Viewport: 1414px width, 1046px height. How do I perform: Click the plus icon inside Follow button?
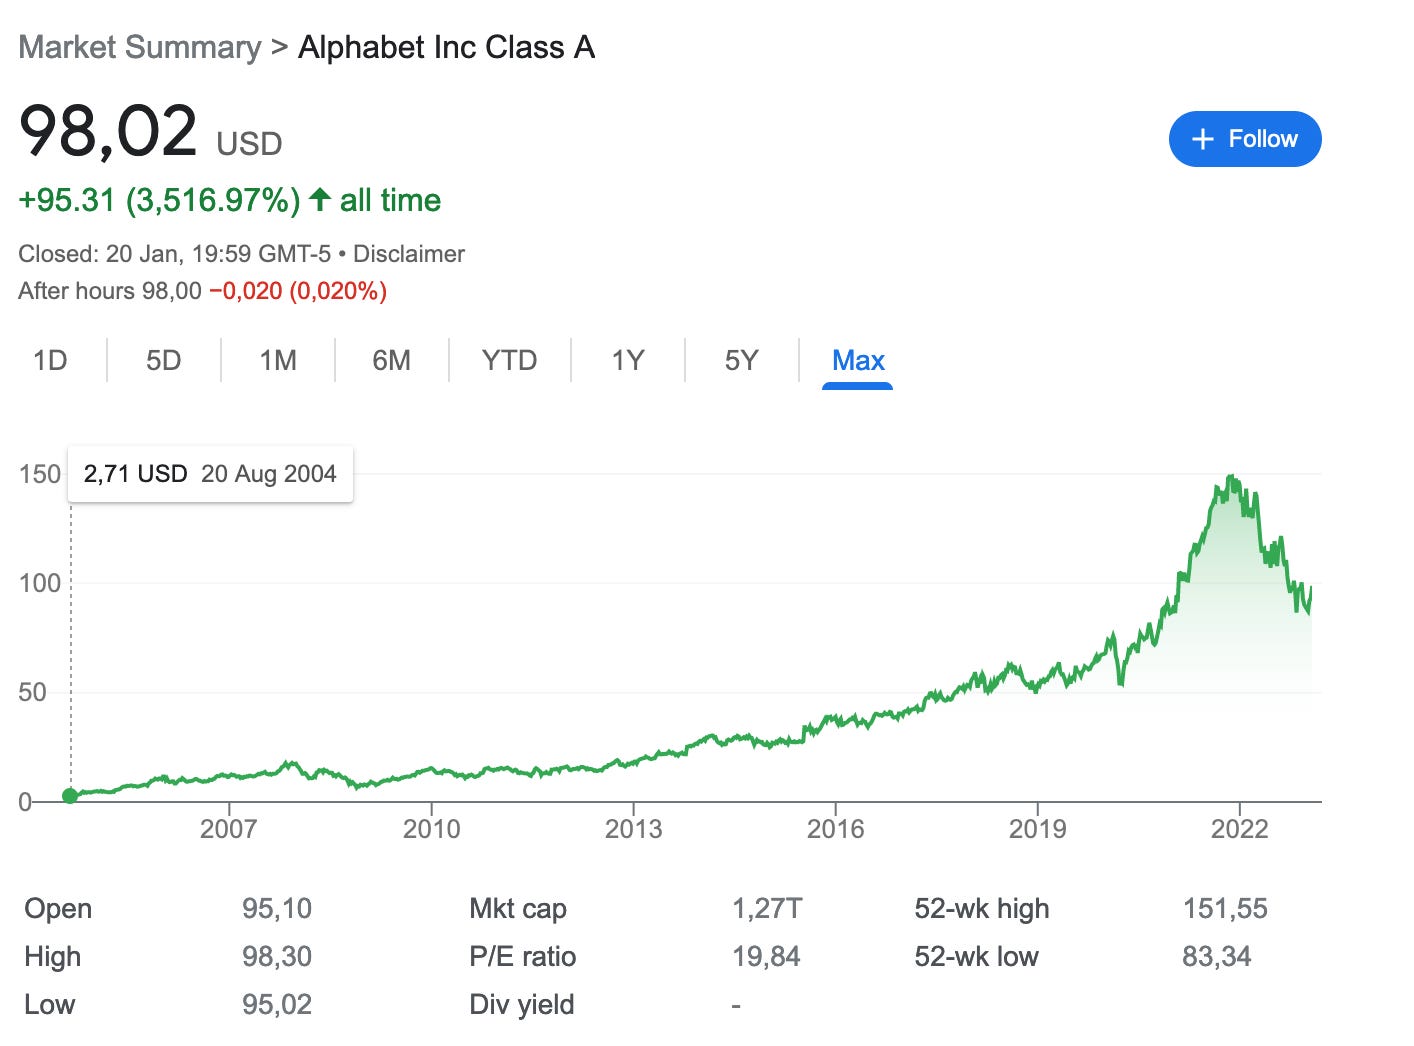pyautogui.click(x=1203, y=139)
